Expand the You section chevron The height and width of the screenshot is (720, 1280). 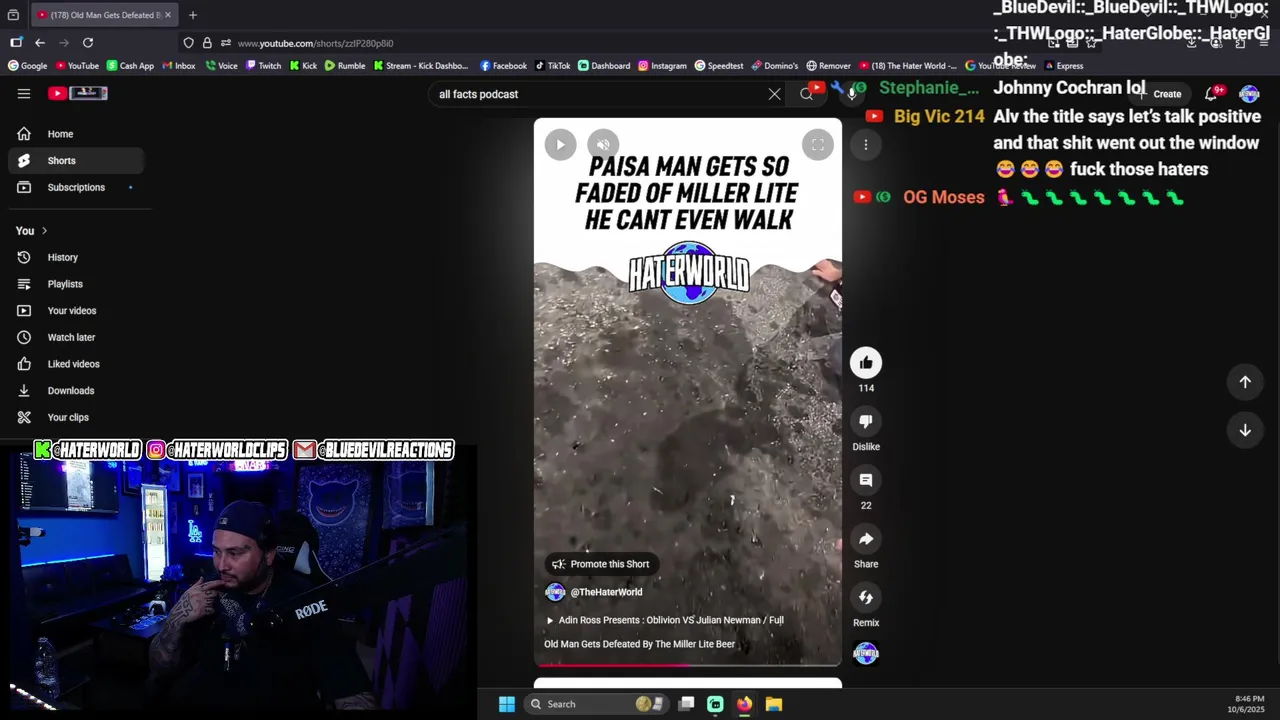(x=44, y=231)
